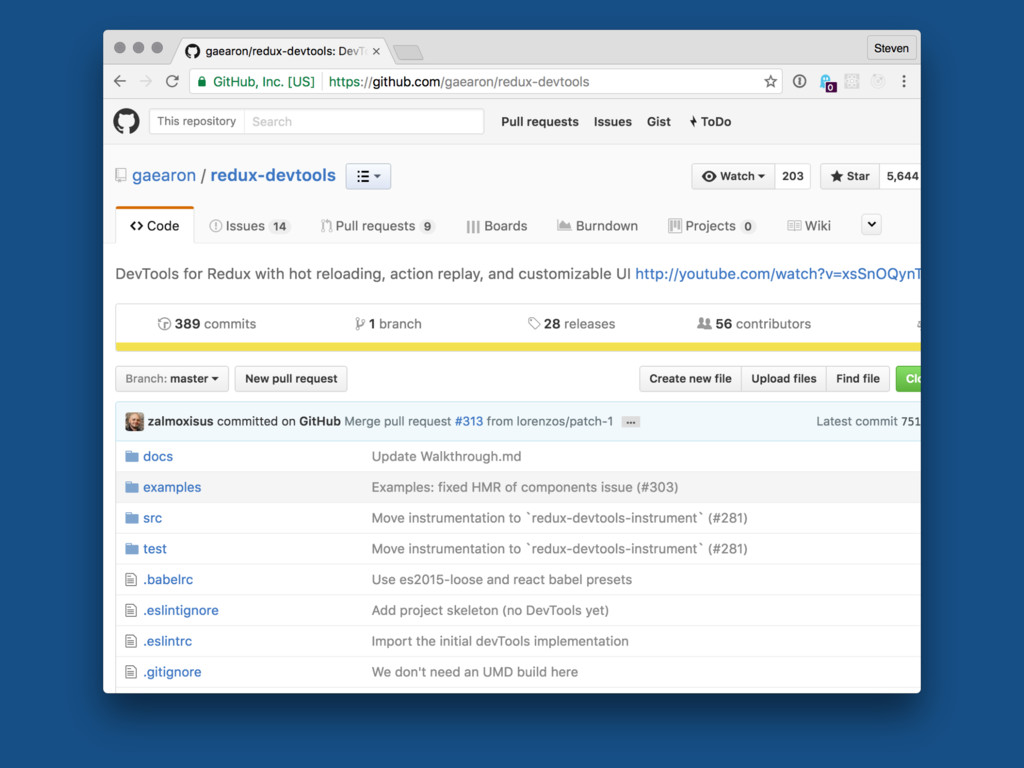Click the .gitignore file icon
This screenshot has height=768, width=1024.
[131, 671]
